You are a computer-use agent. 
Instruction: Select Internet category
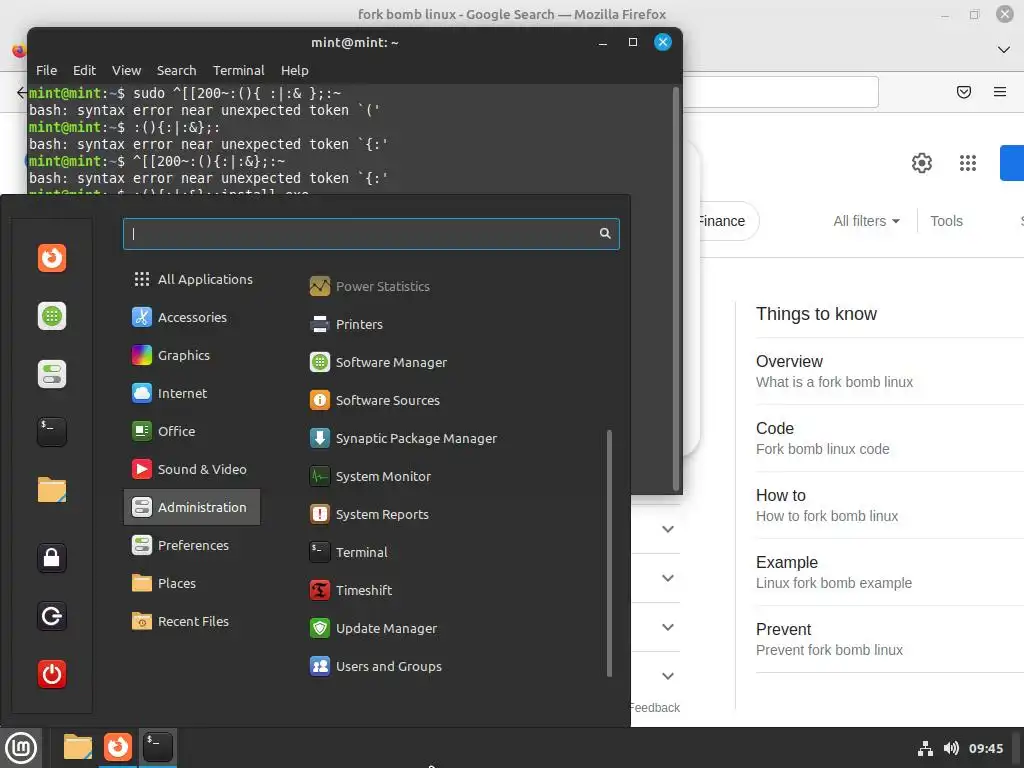tap(192, 392)
